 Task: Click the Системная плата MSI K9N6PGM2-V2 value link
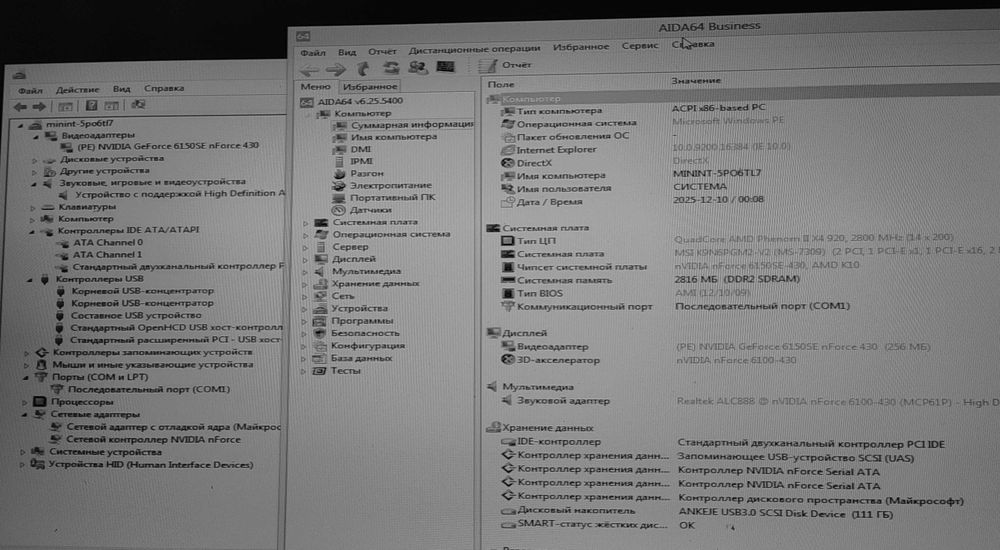pos(836,251)
